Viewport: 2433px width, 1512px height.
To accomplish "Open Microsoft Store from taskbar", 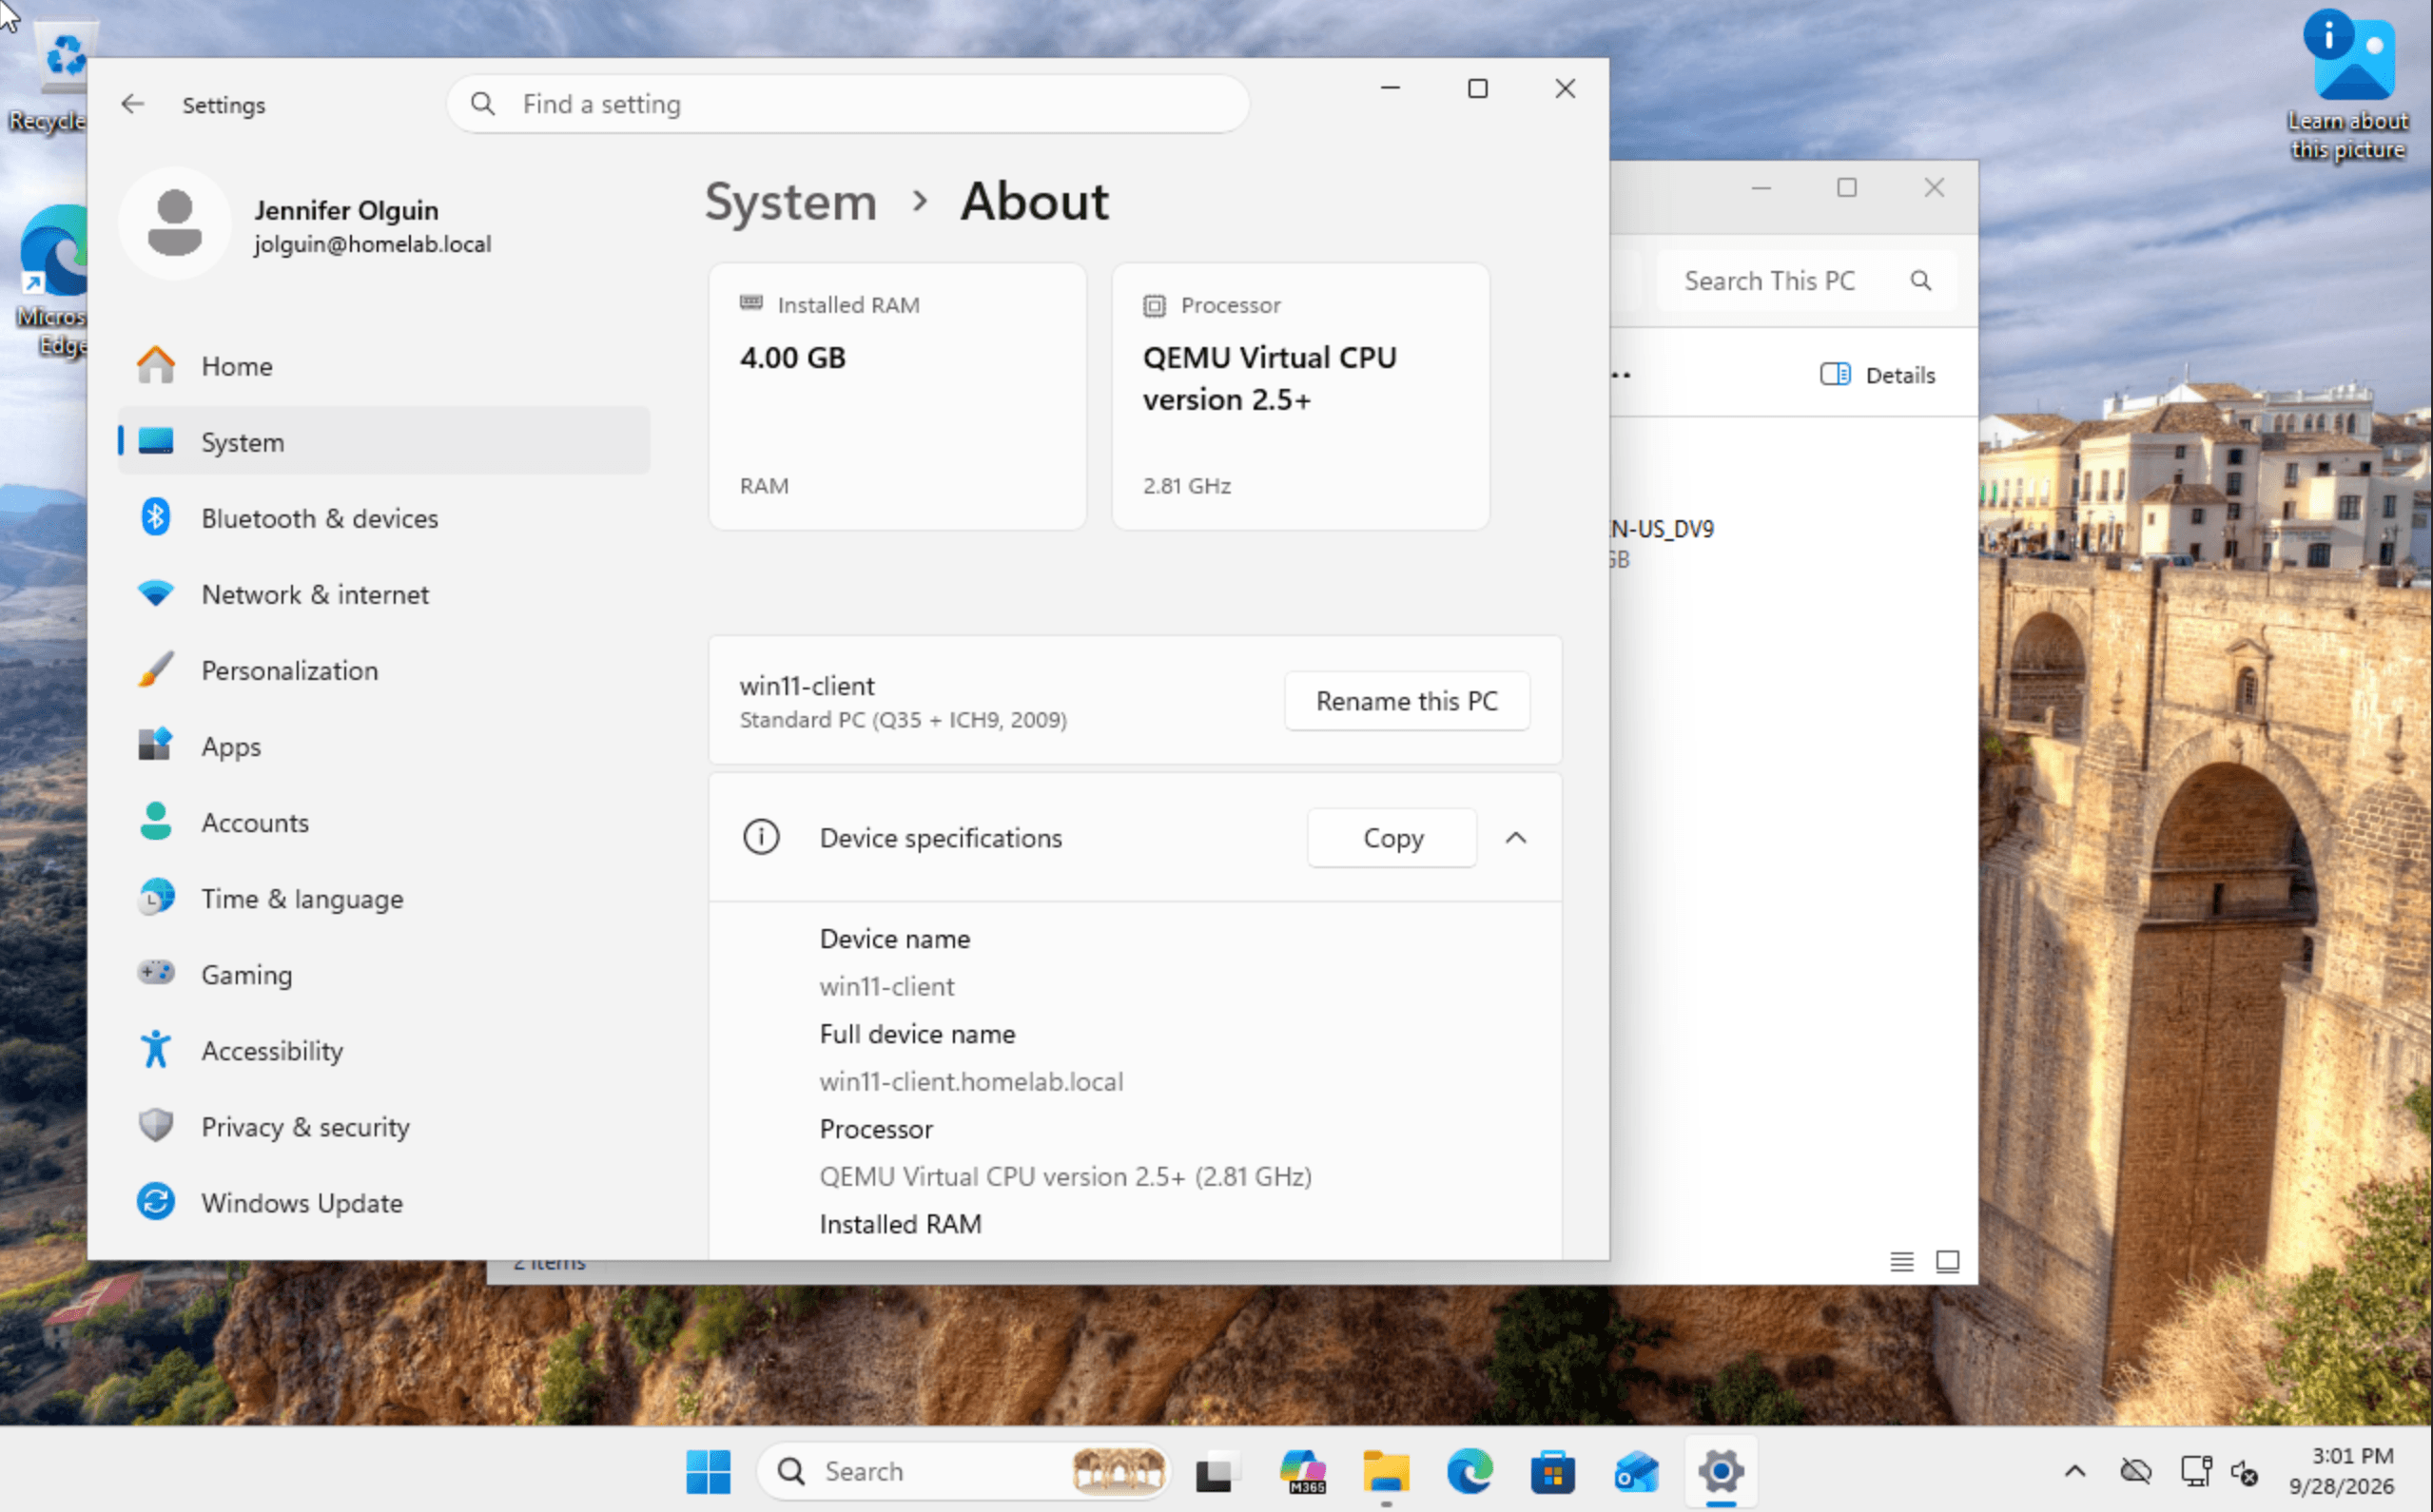I will click(x=1553, y=1472).
